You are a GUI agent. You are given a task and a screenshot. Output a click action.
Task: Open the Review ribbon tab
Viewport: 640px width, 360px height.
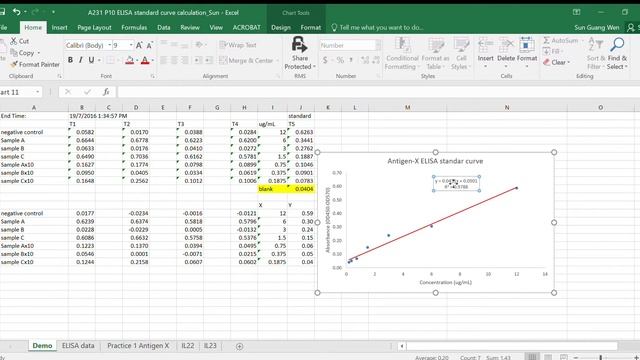coord(190,27)
